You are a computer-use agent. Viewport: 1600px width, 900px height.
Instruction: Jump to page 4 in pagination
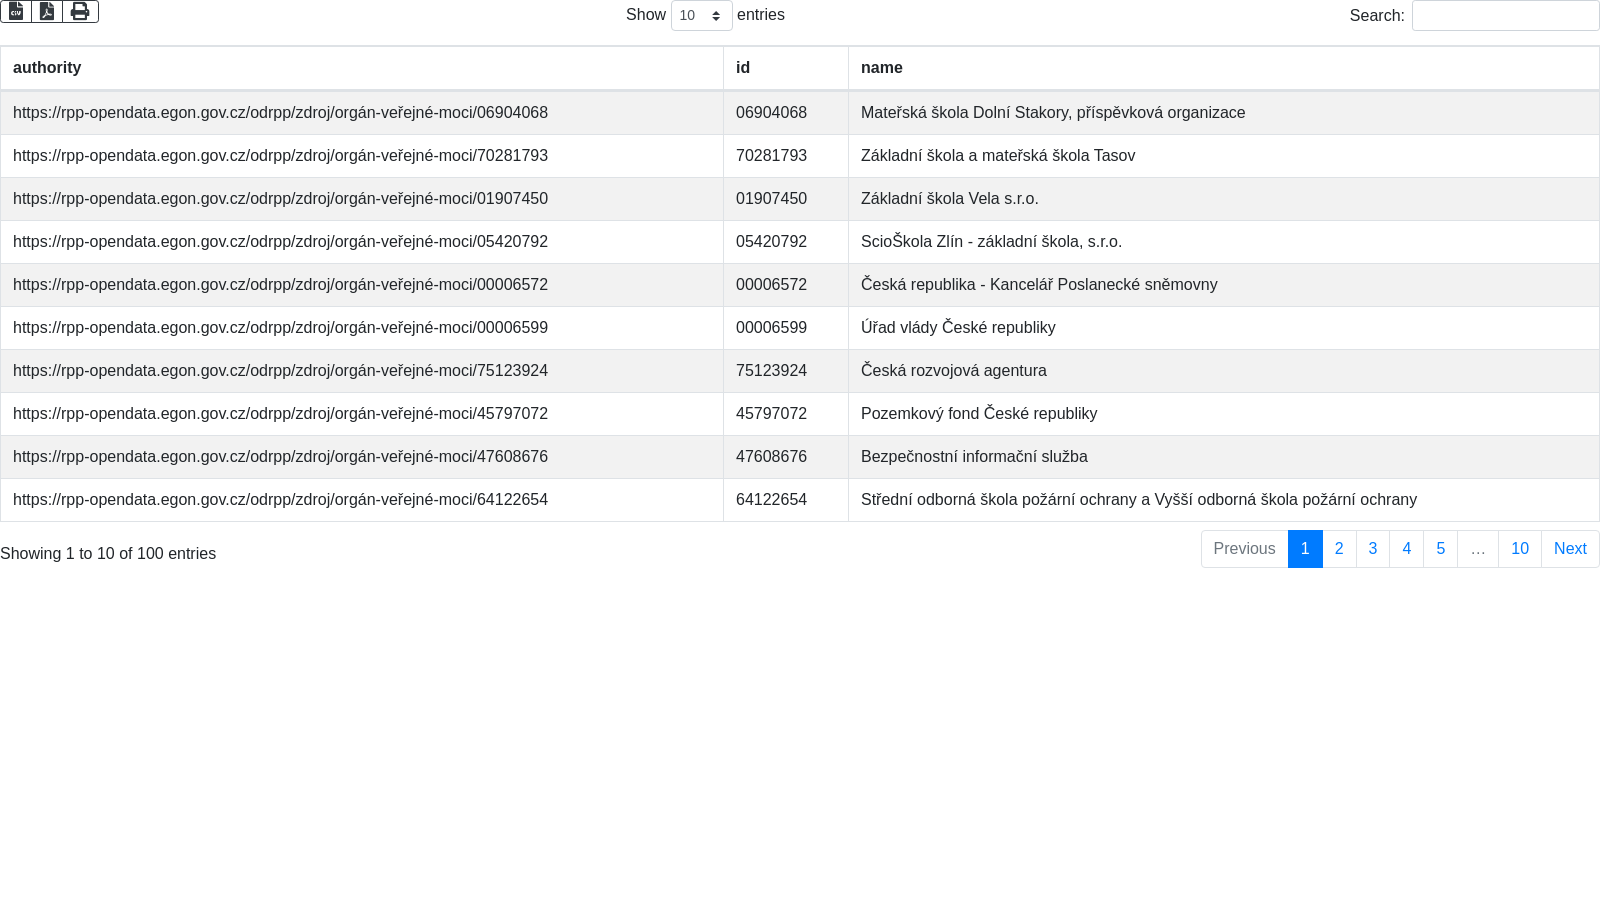tap(1406, 549)
